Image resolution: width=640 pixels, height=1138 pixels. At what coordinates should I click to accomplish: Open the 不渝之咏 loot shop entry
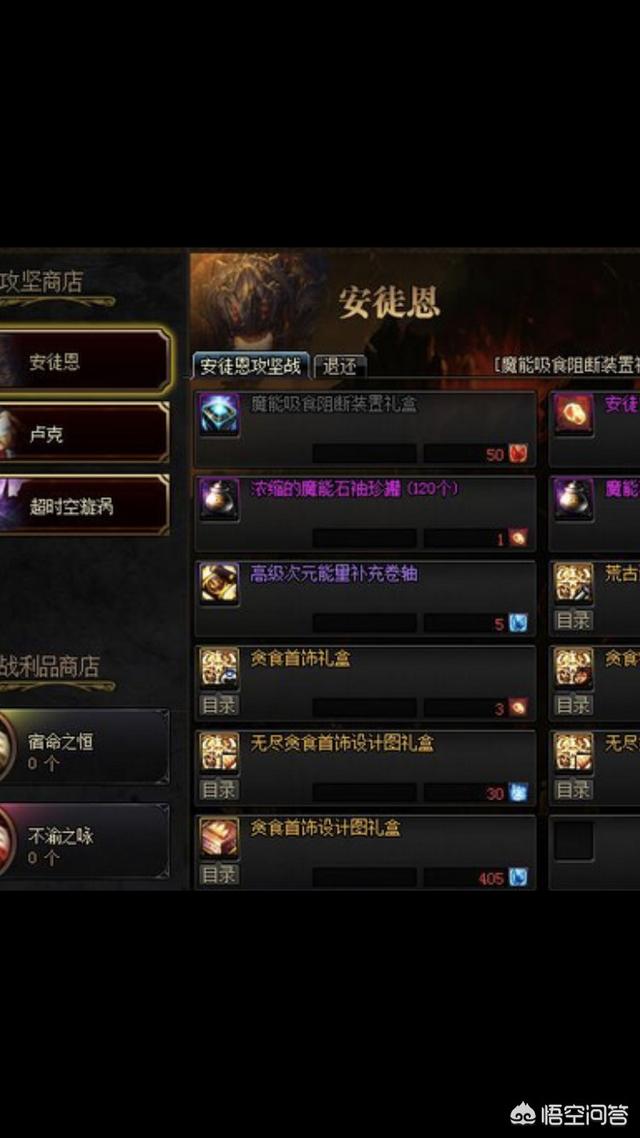[x=85, y=842]
